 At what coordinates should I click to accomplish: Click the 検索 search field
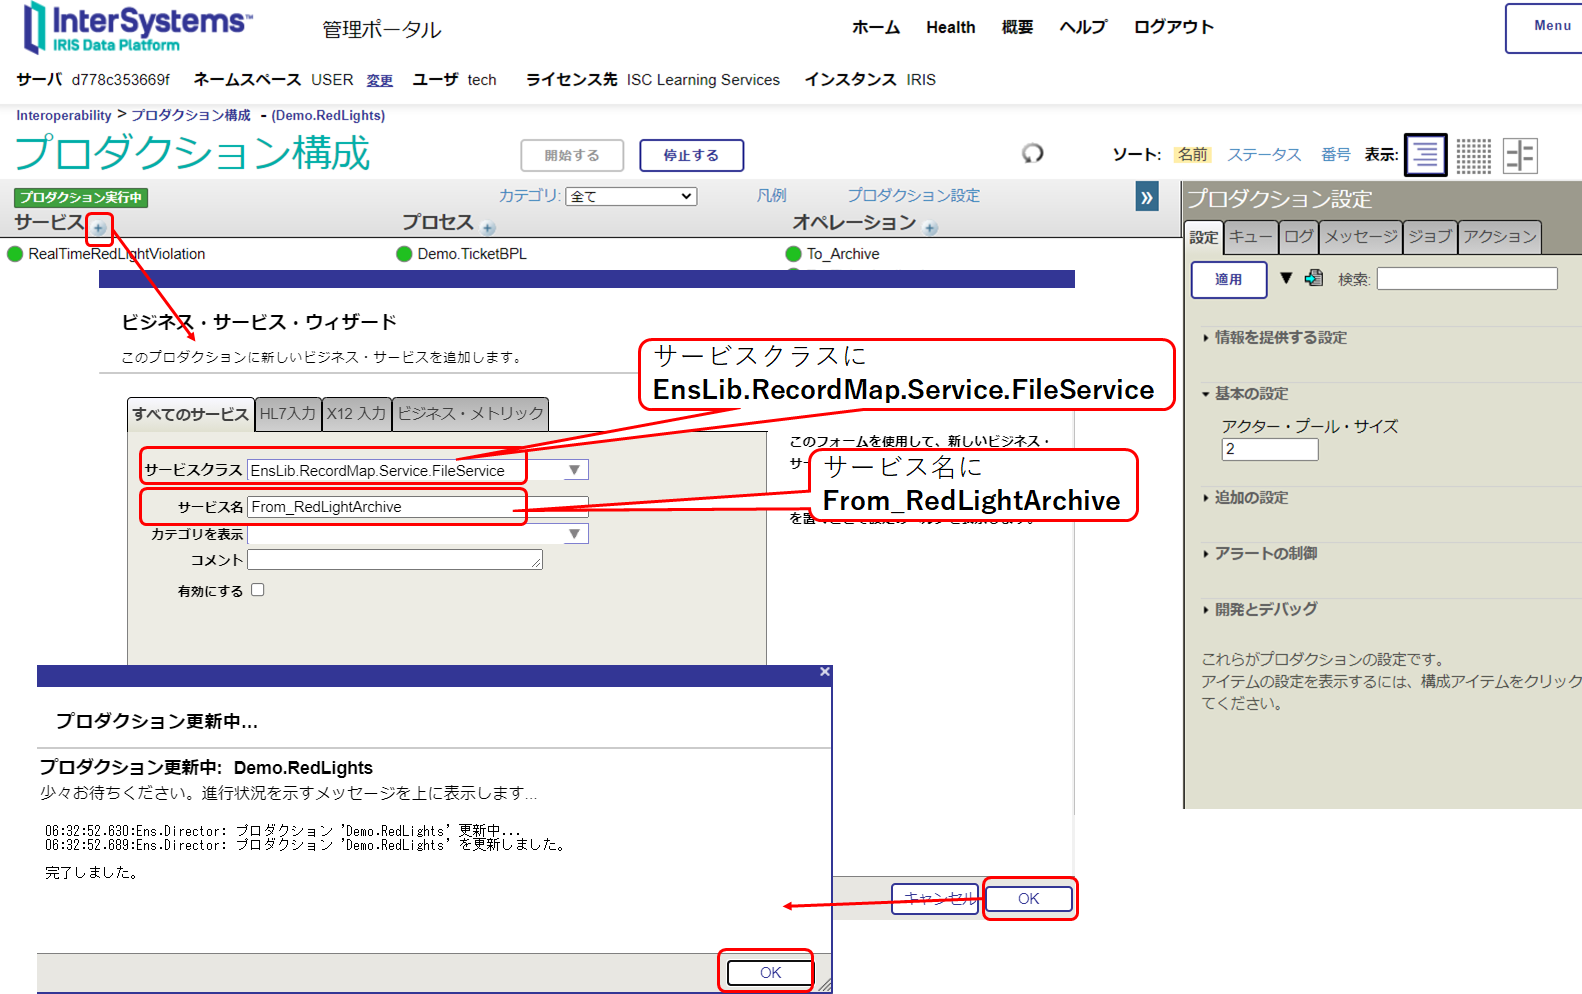click(1466, 279)
